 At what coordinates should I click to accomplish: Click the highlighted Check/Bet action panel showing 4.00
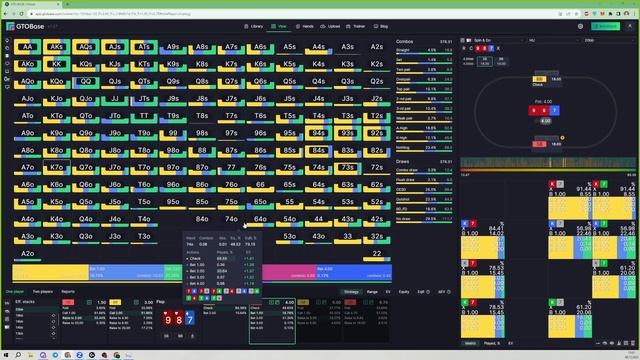click(x=272, y=321)
